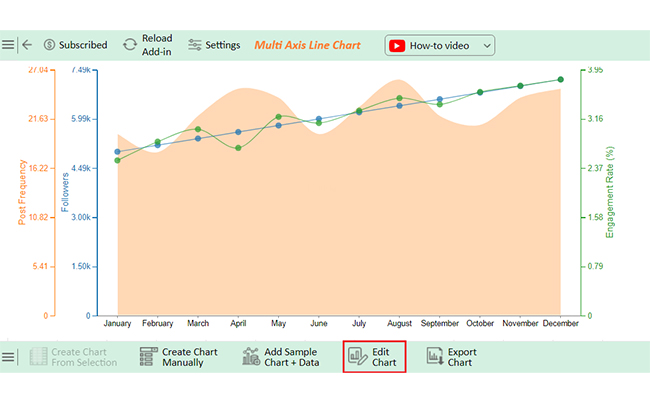
Task: Click the Engagement Rate (%) axis label
Action: pyautogui.click(x=609, y=192)
